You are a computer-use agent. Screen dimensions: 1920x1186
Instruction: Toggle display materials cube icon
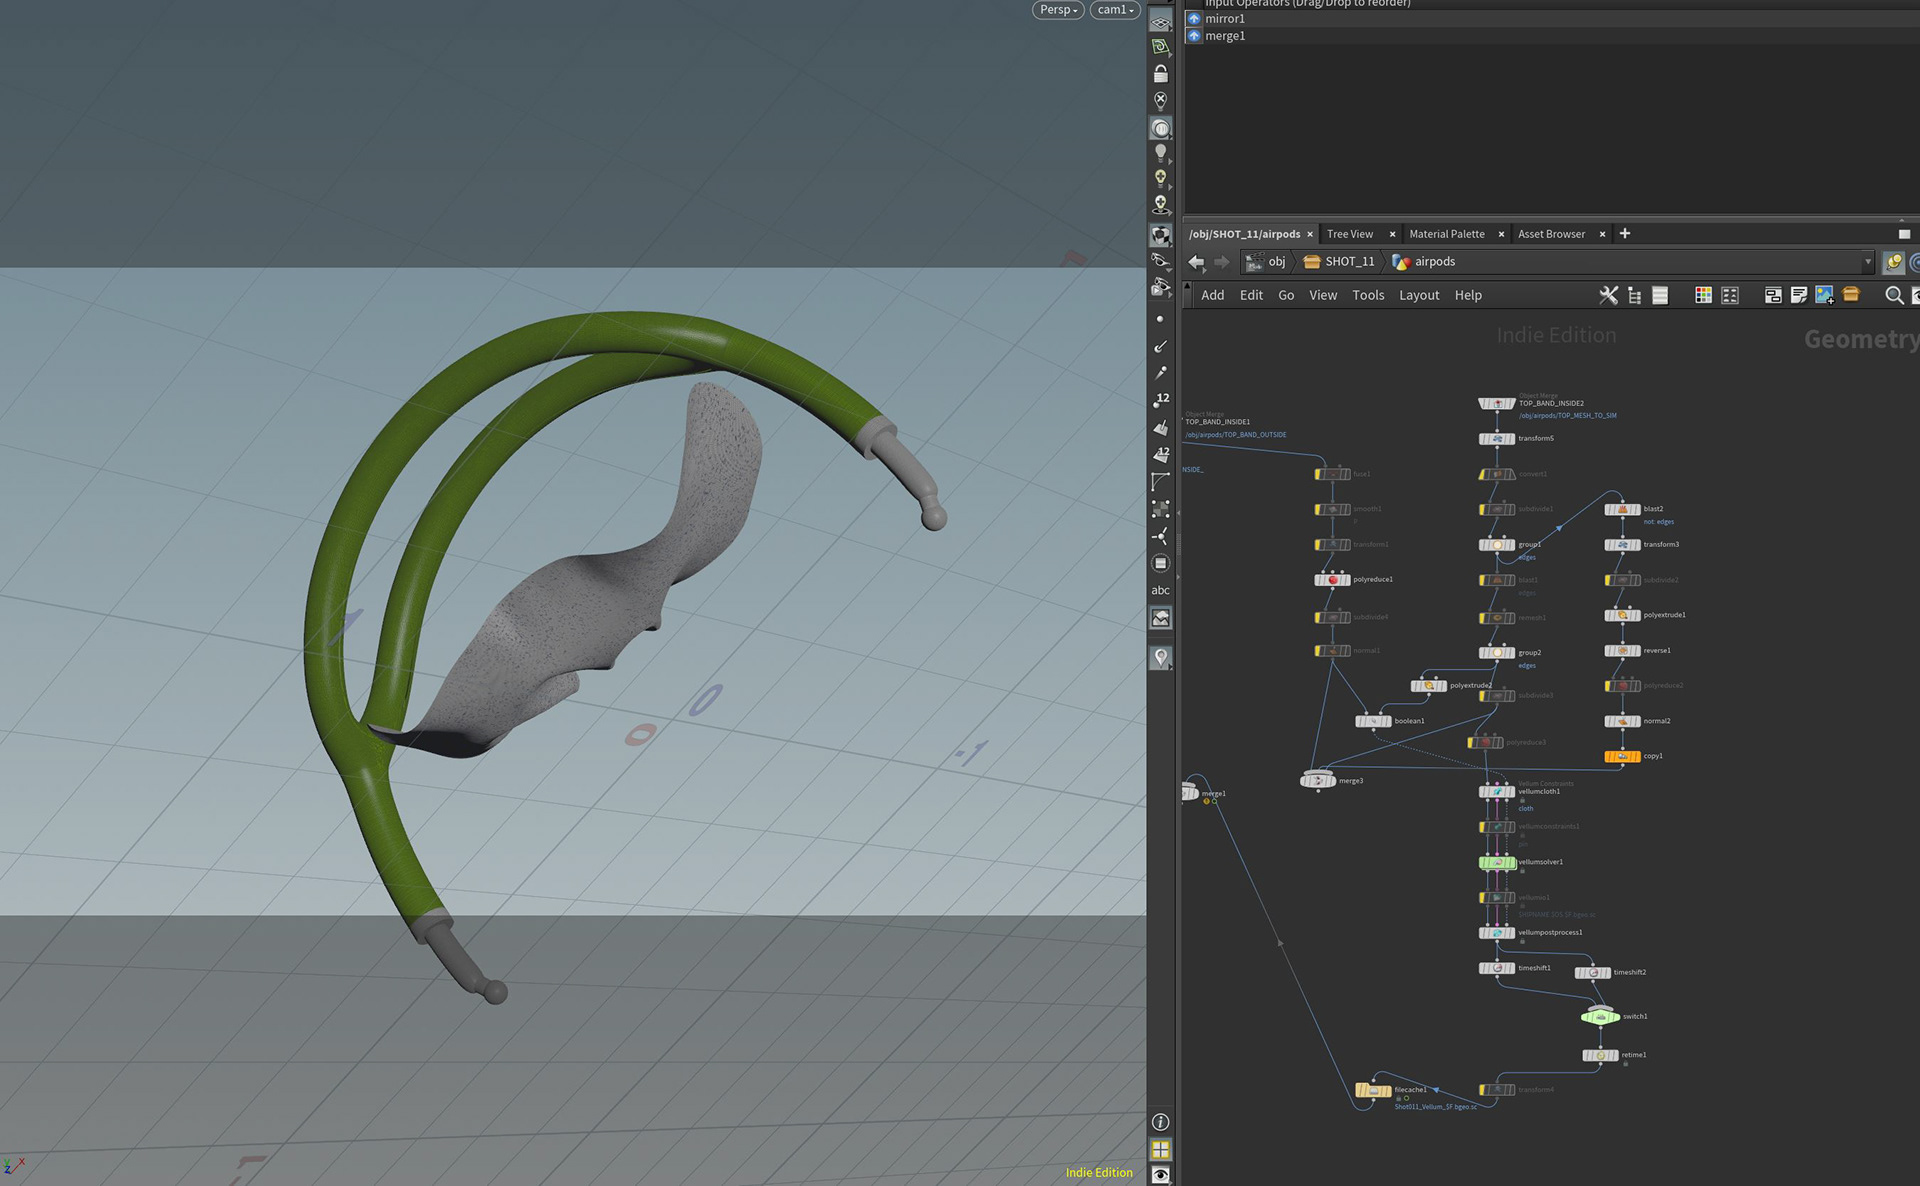pyautogui.click(x=1160, y=236)
